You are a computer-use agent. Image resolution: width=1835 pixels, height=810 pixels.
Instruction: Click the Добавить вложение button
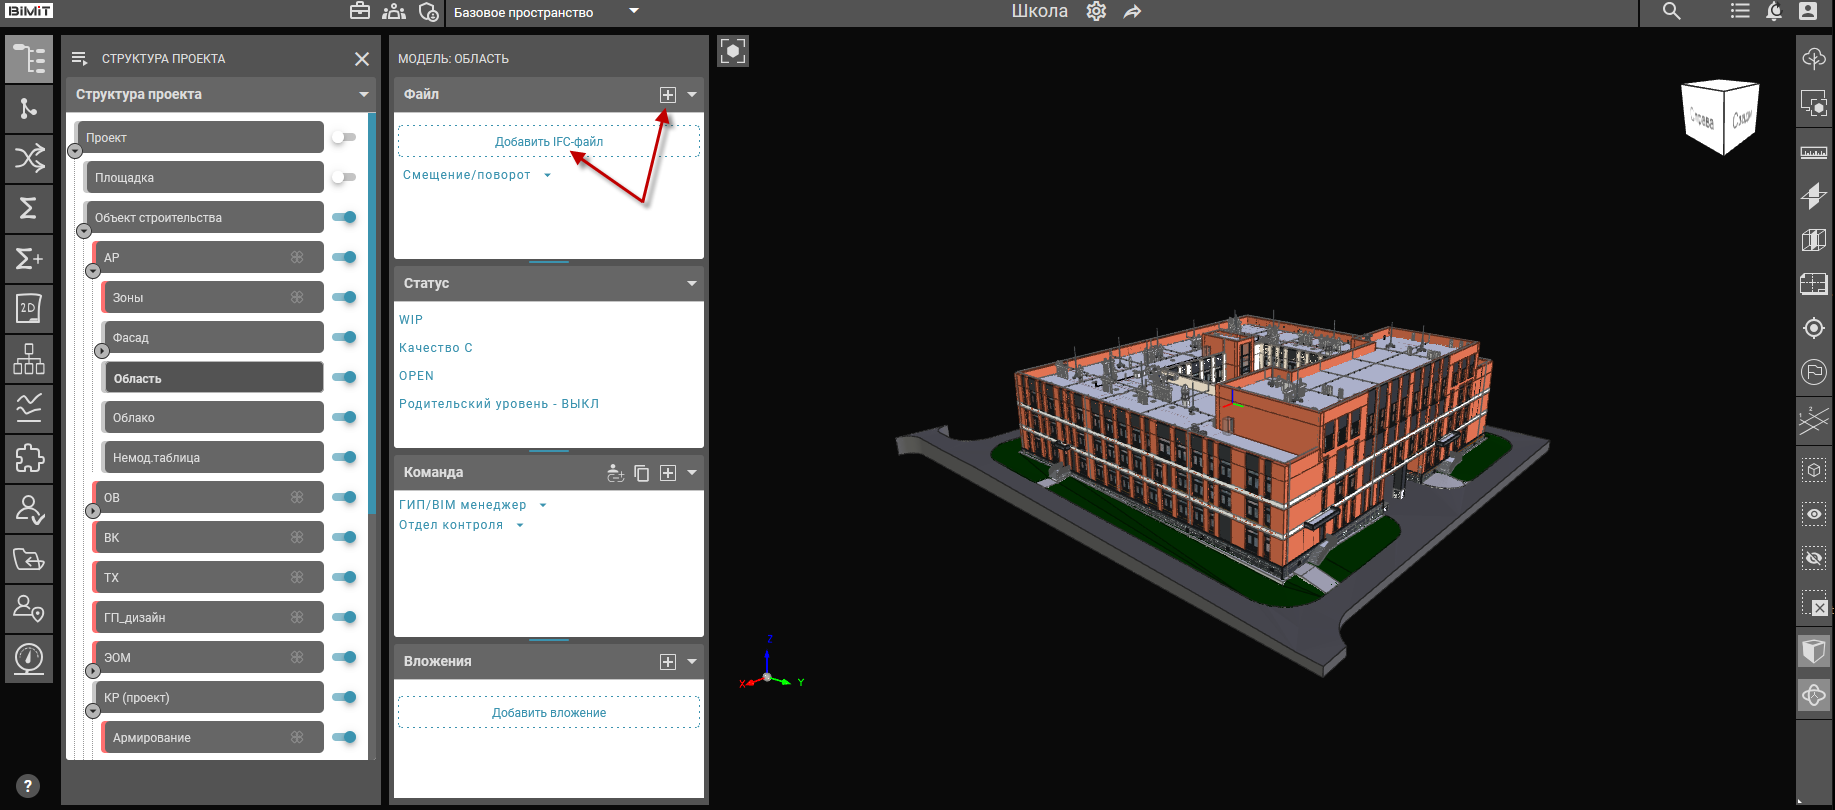pos(549,713)
